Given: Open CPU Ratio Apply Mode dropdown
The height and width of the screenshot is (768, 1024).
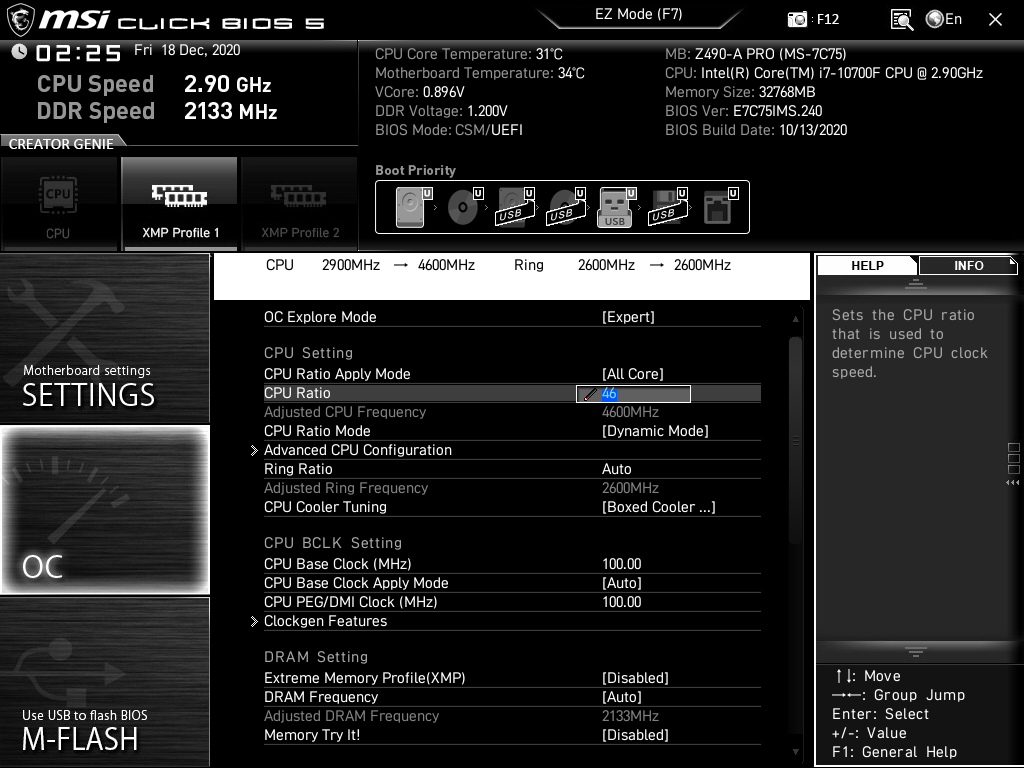Looking at the screenshot, I should coord(632,374).
